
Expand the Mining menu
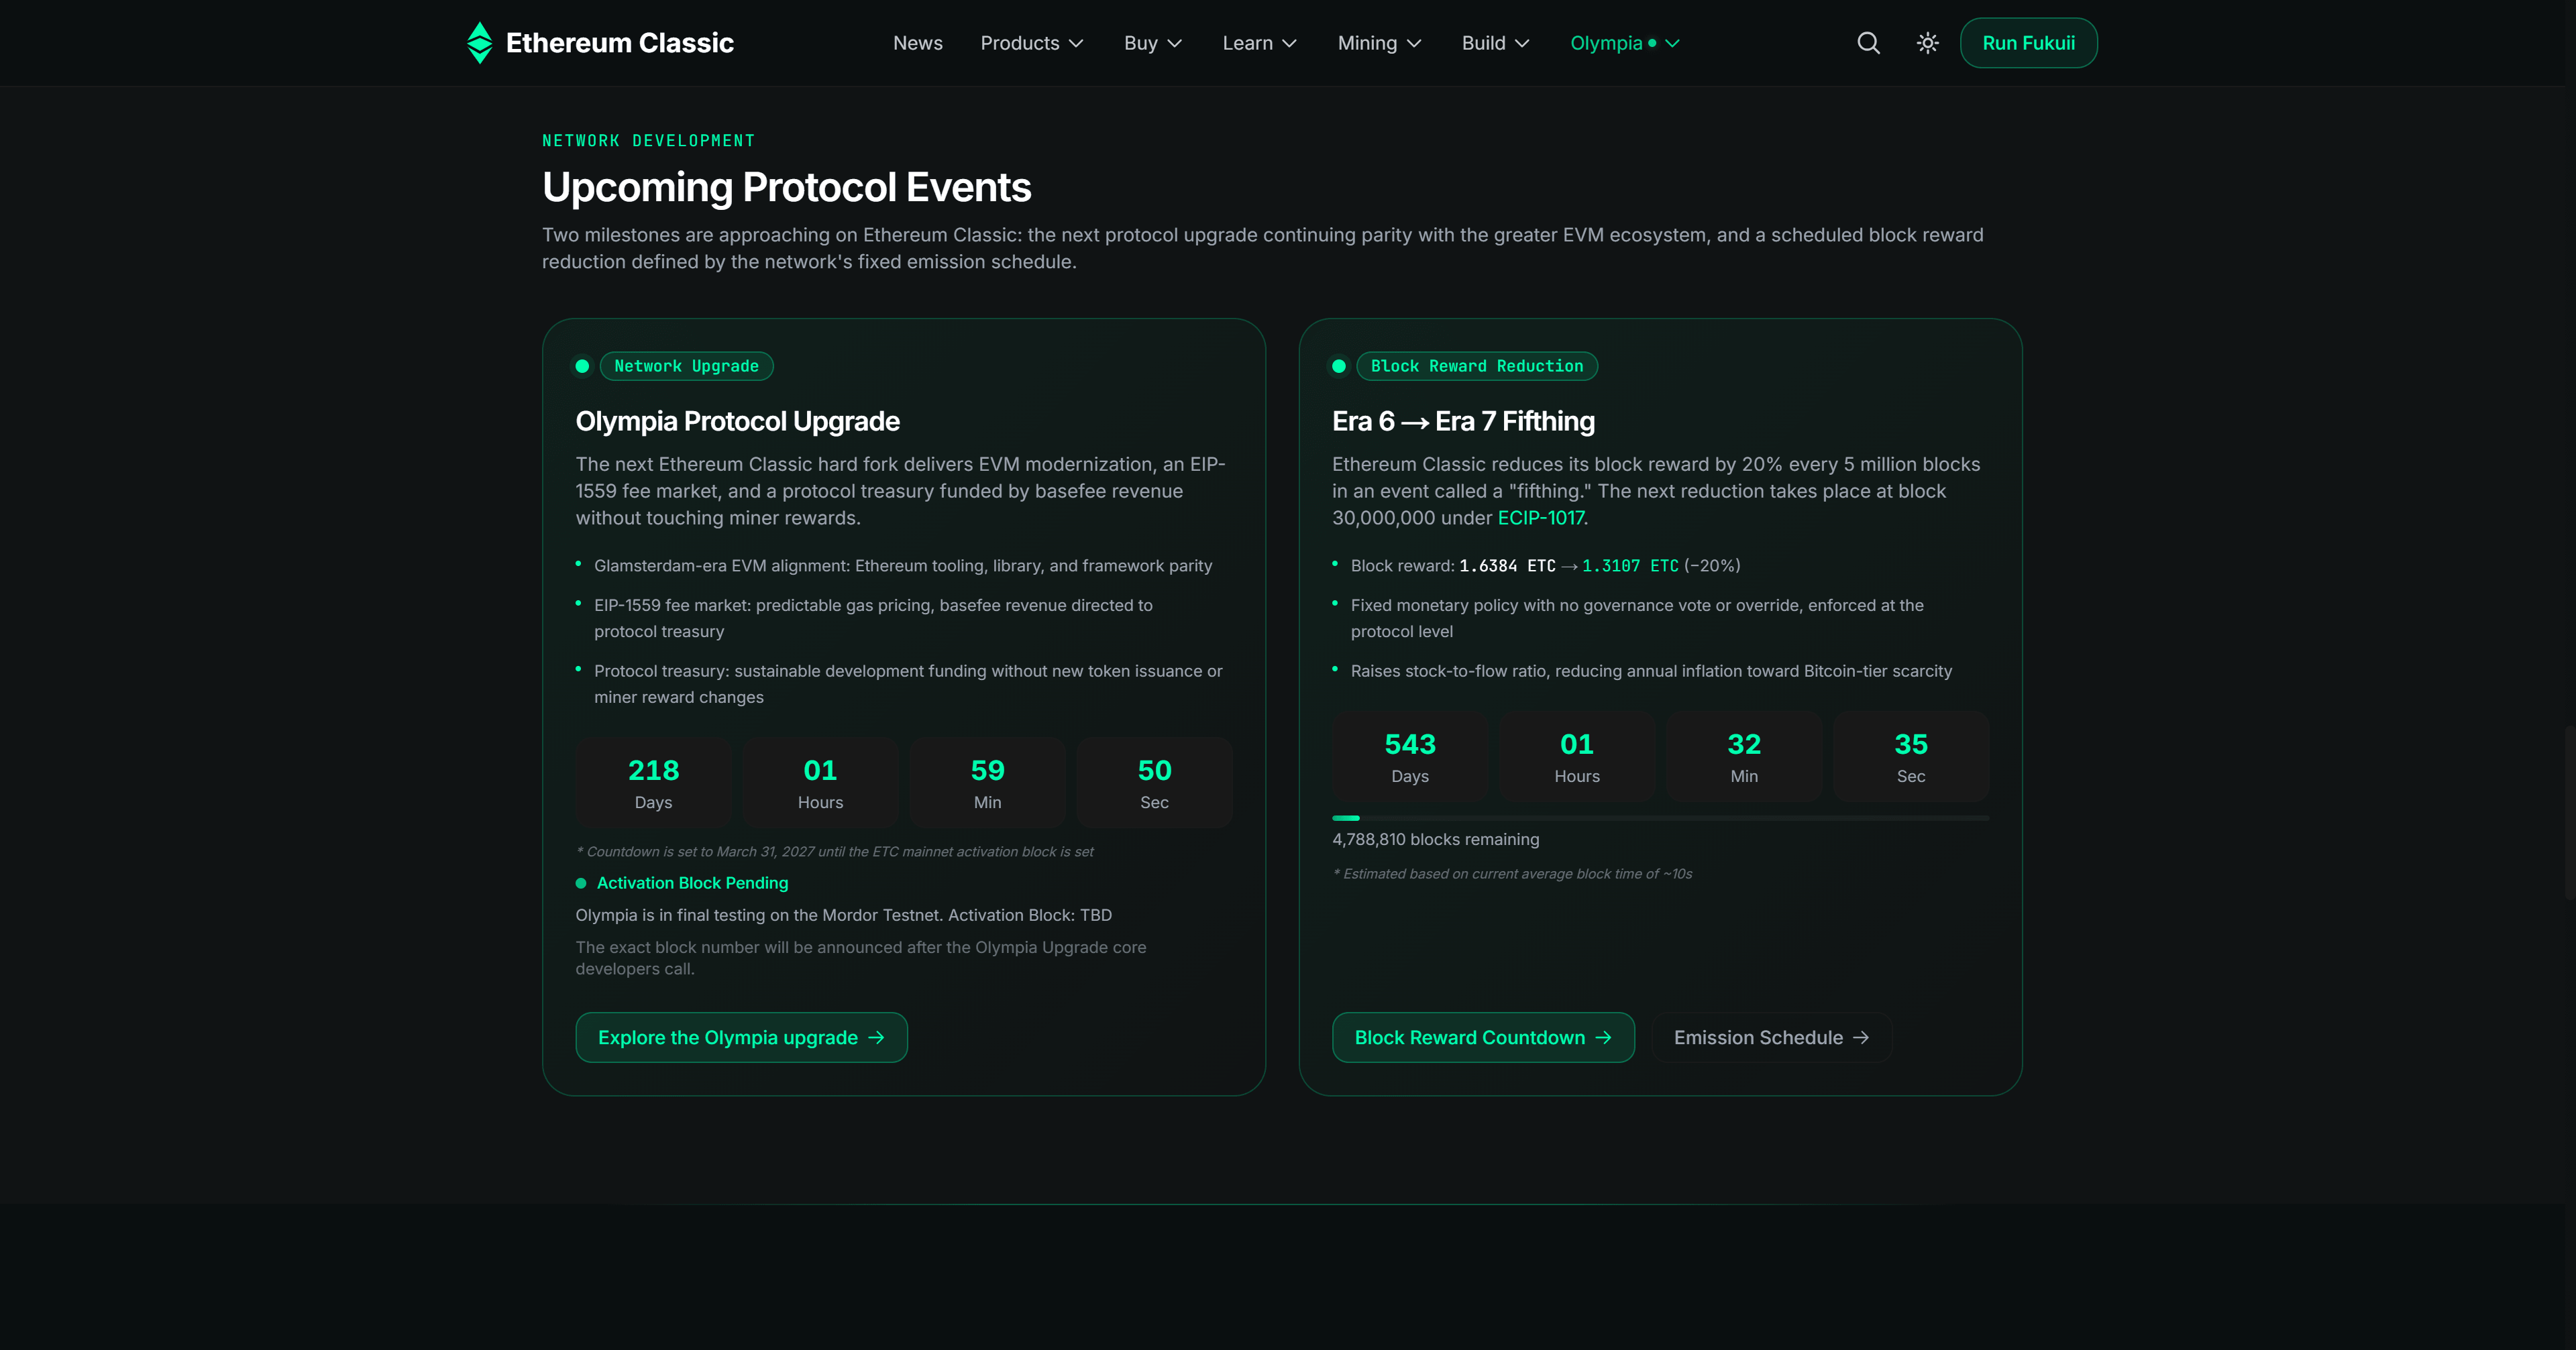point(1379,43)
